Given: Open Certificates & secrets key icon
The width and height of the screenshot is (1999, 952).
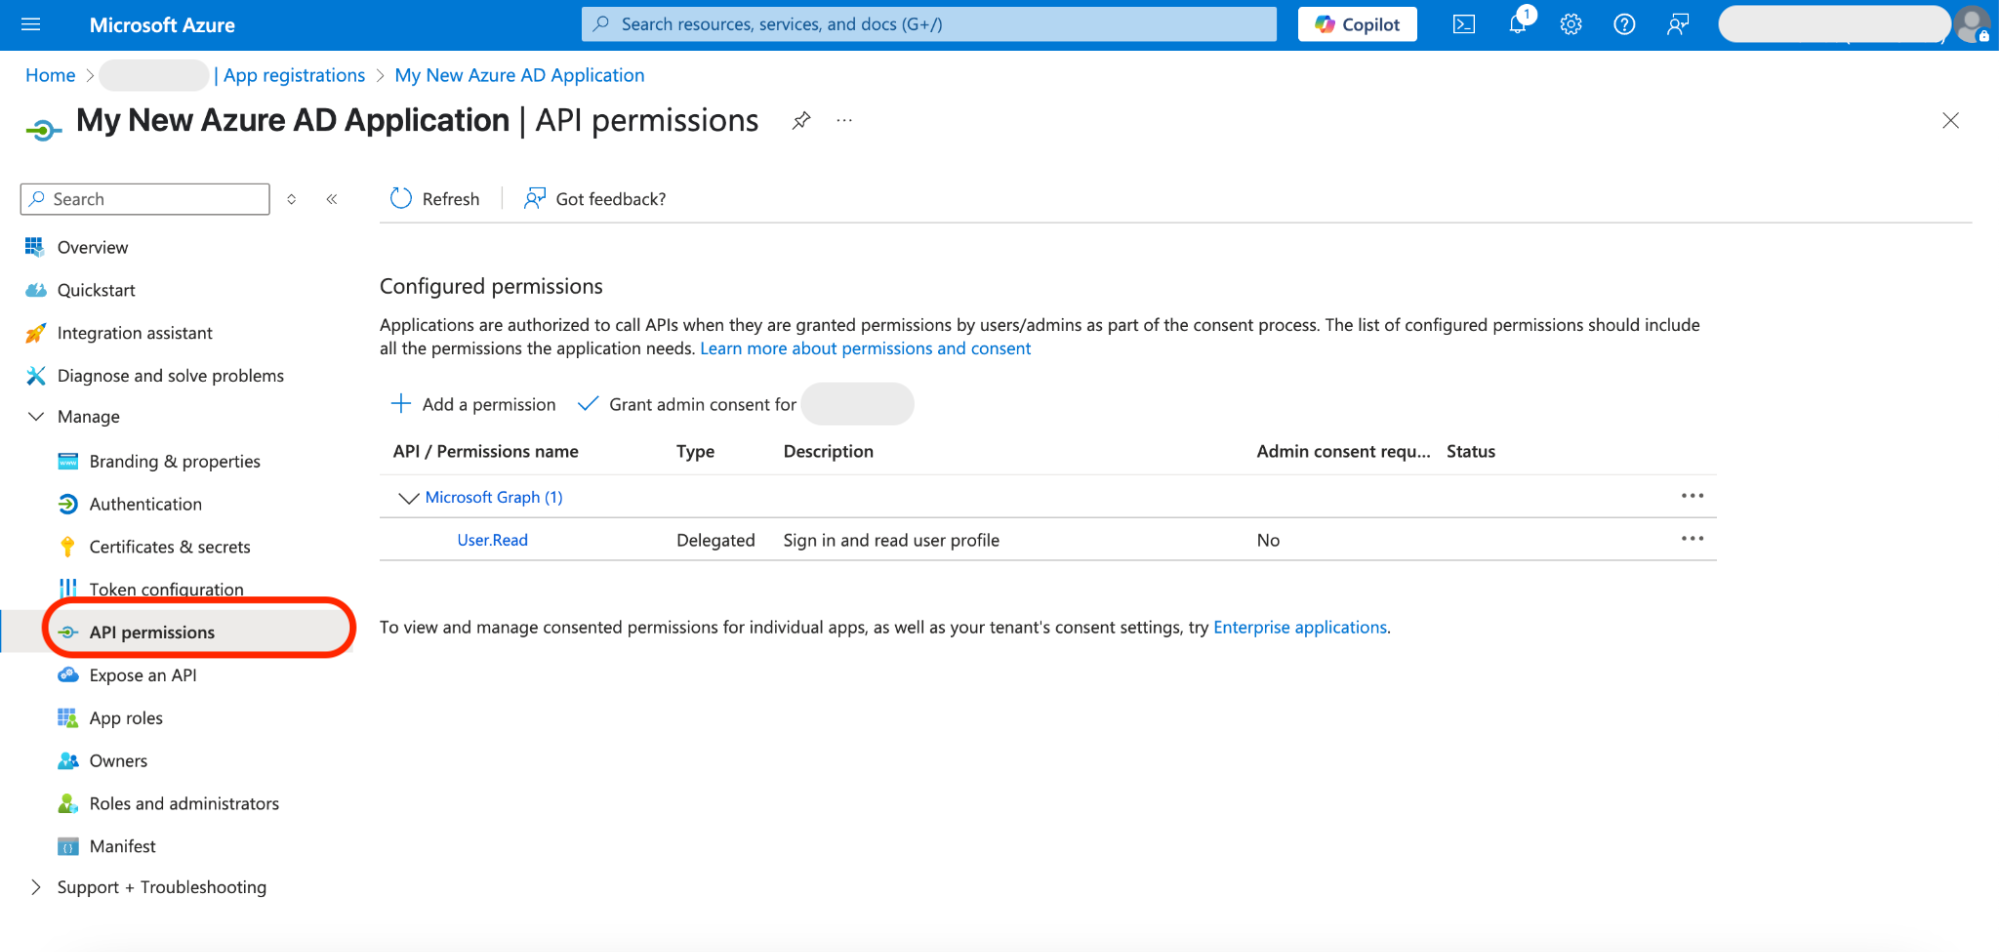Looking at the screenshot, I should click(68, 547).
